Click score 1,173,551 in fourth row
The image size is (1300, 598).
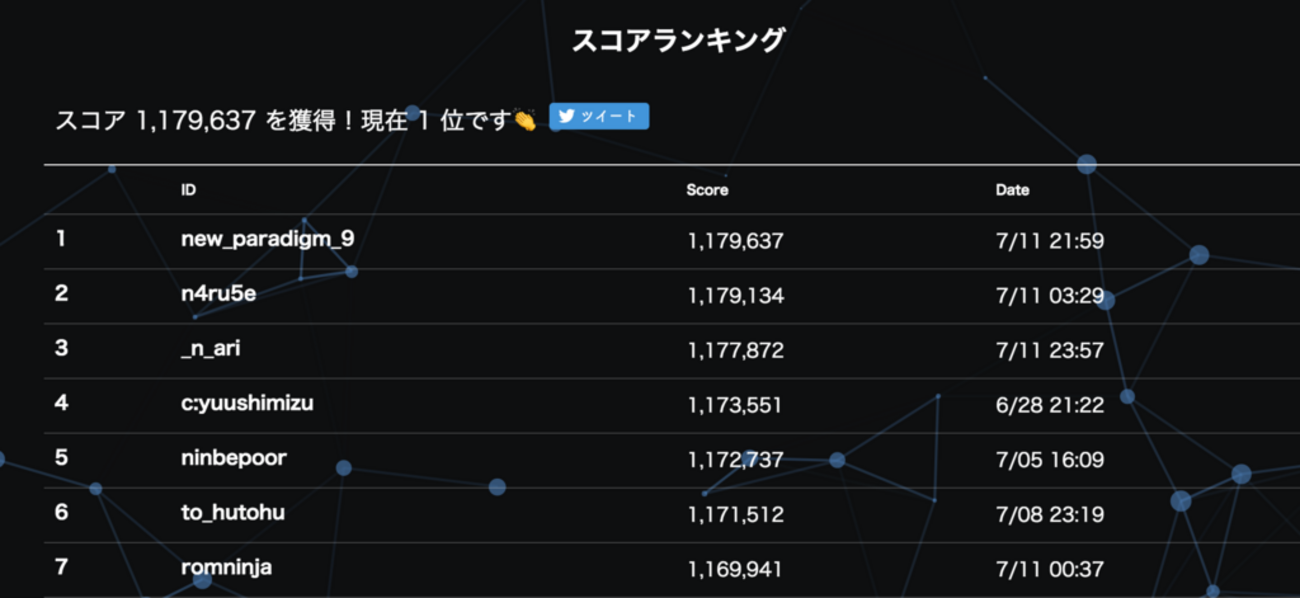[x=735, y=405]
